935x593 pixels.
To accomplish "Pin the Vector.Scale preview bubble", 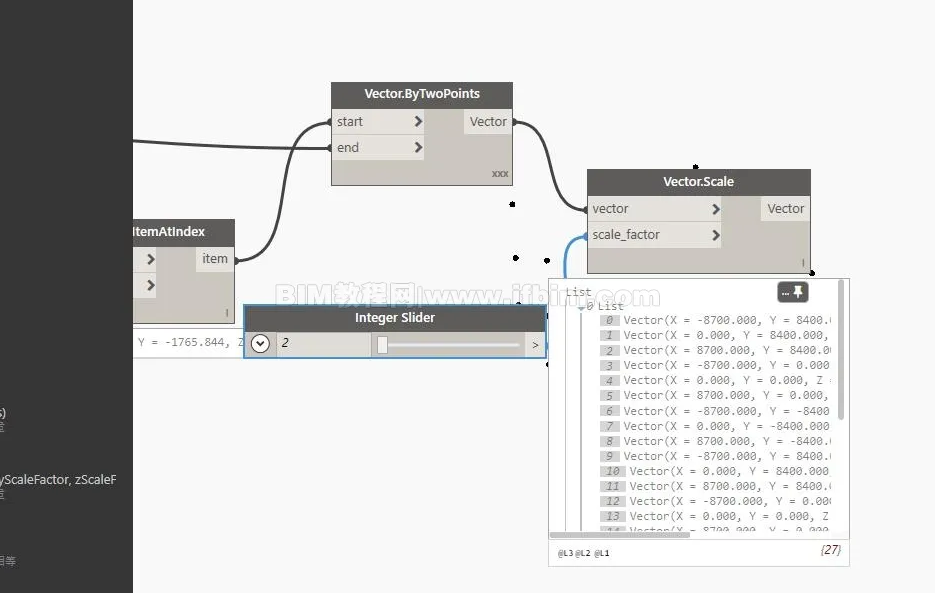I will point(798,292).
